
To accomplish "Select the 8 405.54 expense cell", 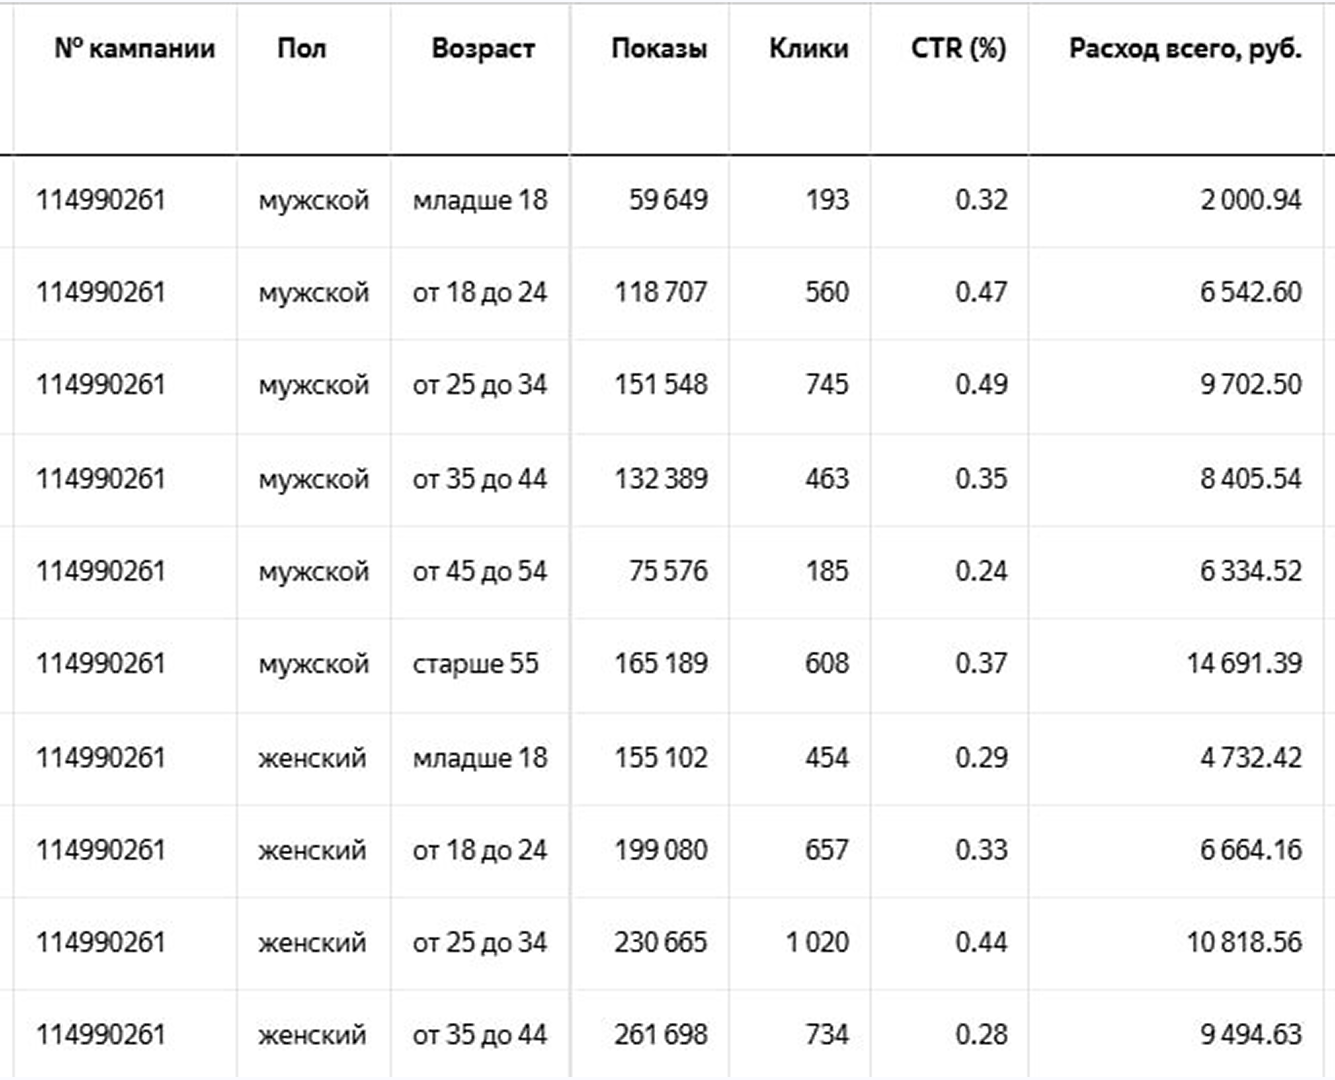I will [x=1250, y=478].
